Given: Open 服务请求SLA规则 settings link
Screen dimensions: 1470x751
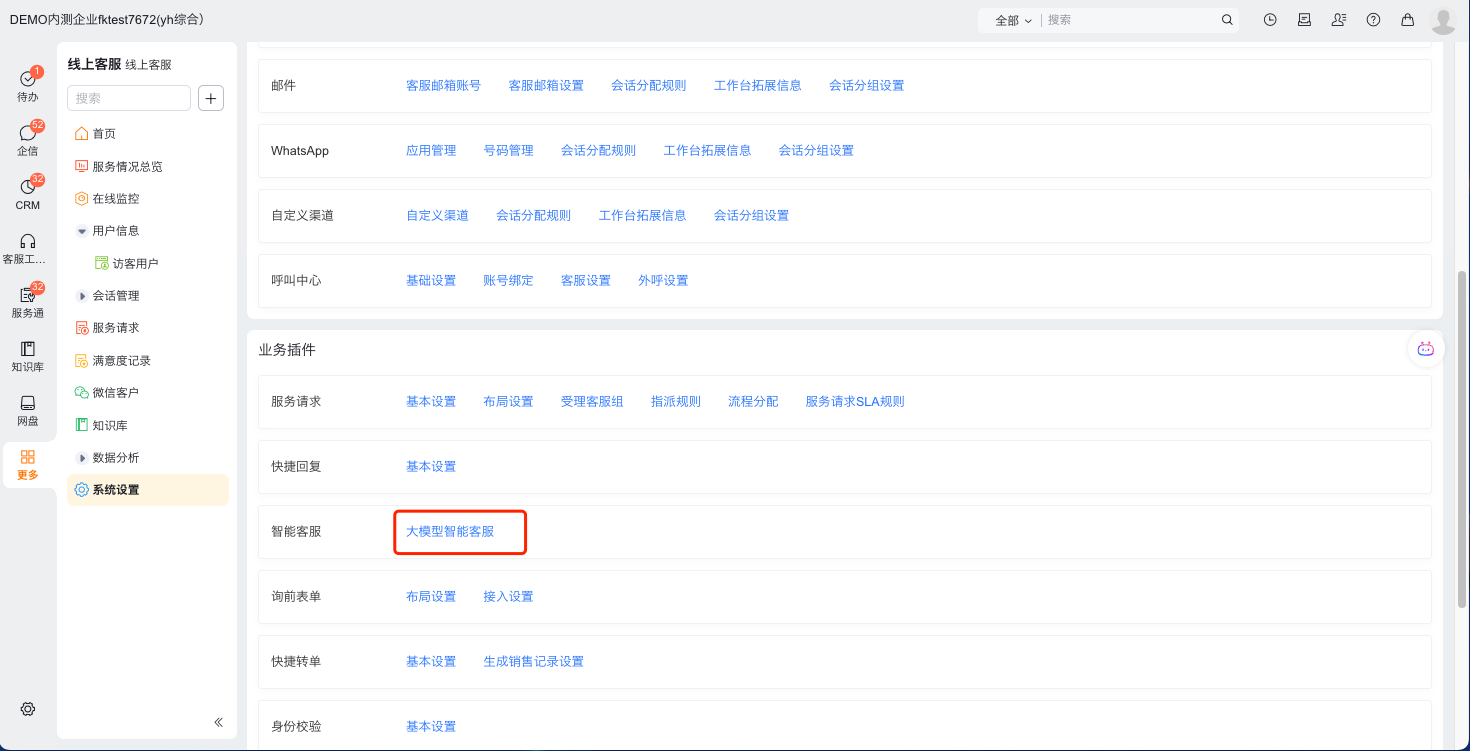Looking at the screenshot, I should (x=855, y=402).
